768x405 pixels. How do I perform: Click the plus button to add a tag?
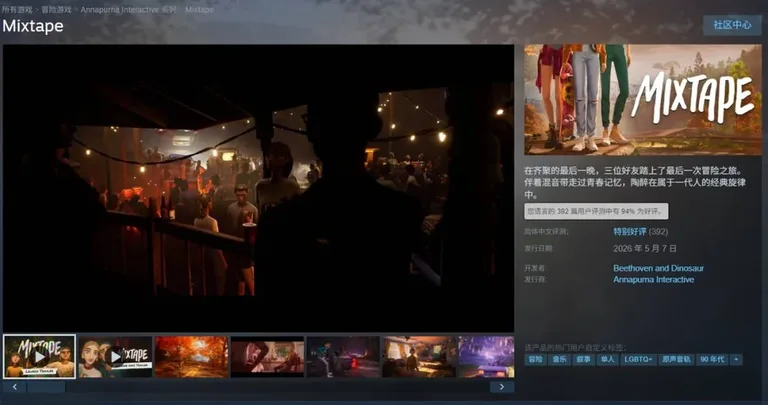(x=736, y=359)
